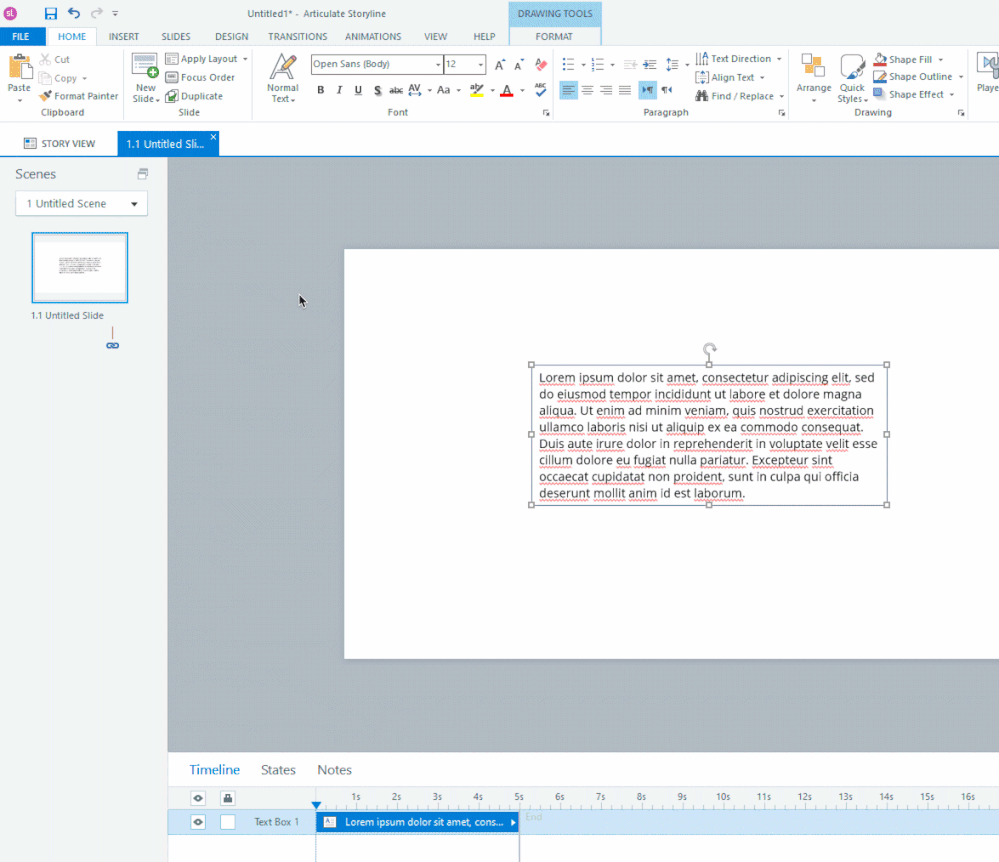999x862 pixels.
Task: Toggle bold formatting
Action: pyautogui.click(x=320, y=90)
